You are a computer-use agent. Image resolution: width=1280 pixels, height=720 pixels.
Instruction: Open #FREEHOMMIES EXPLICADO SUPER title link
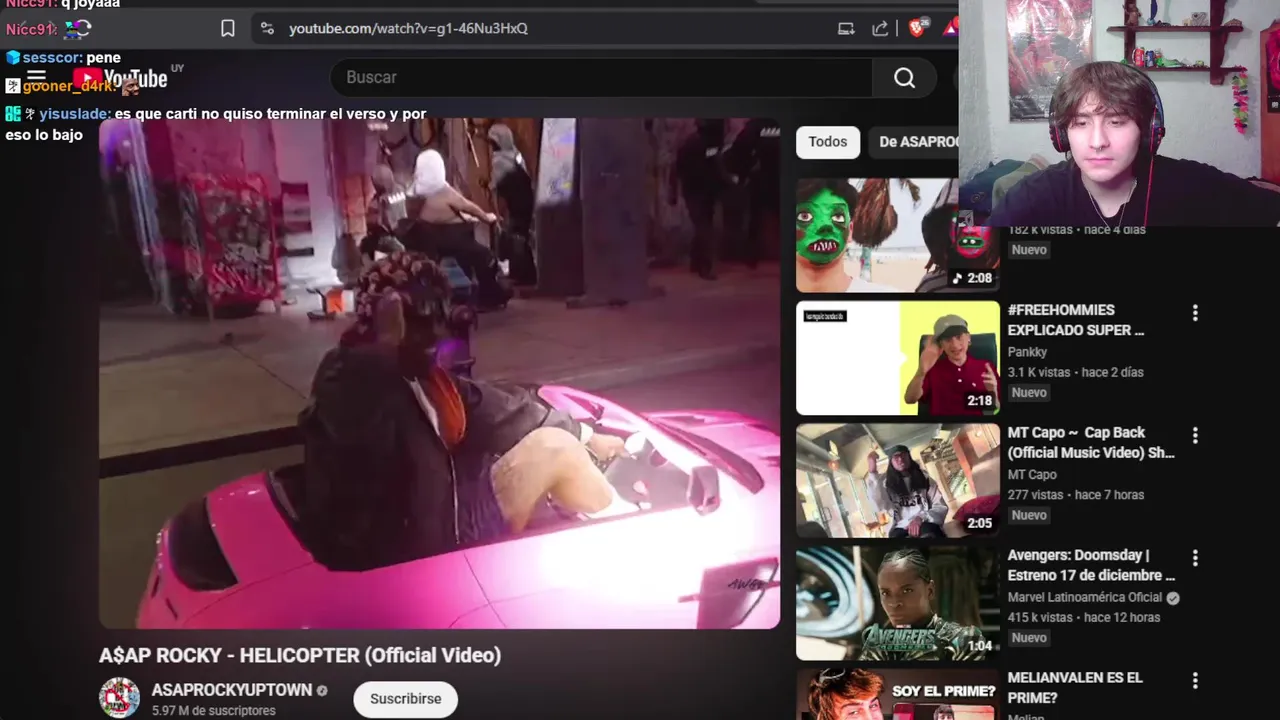click(1076, 320)
